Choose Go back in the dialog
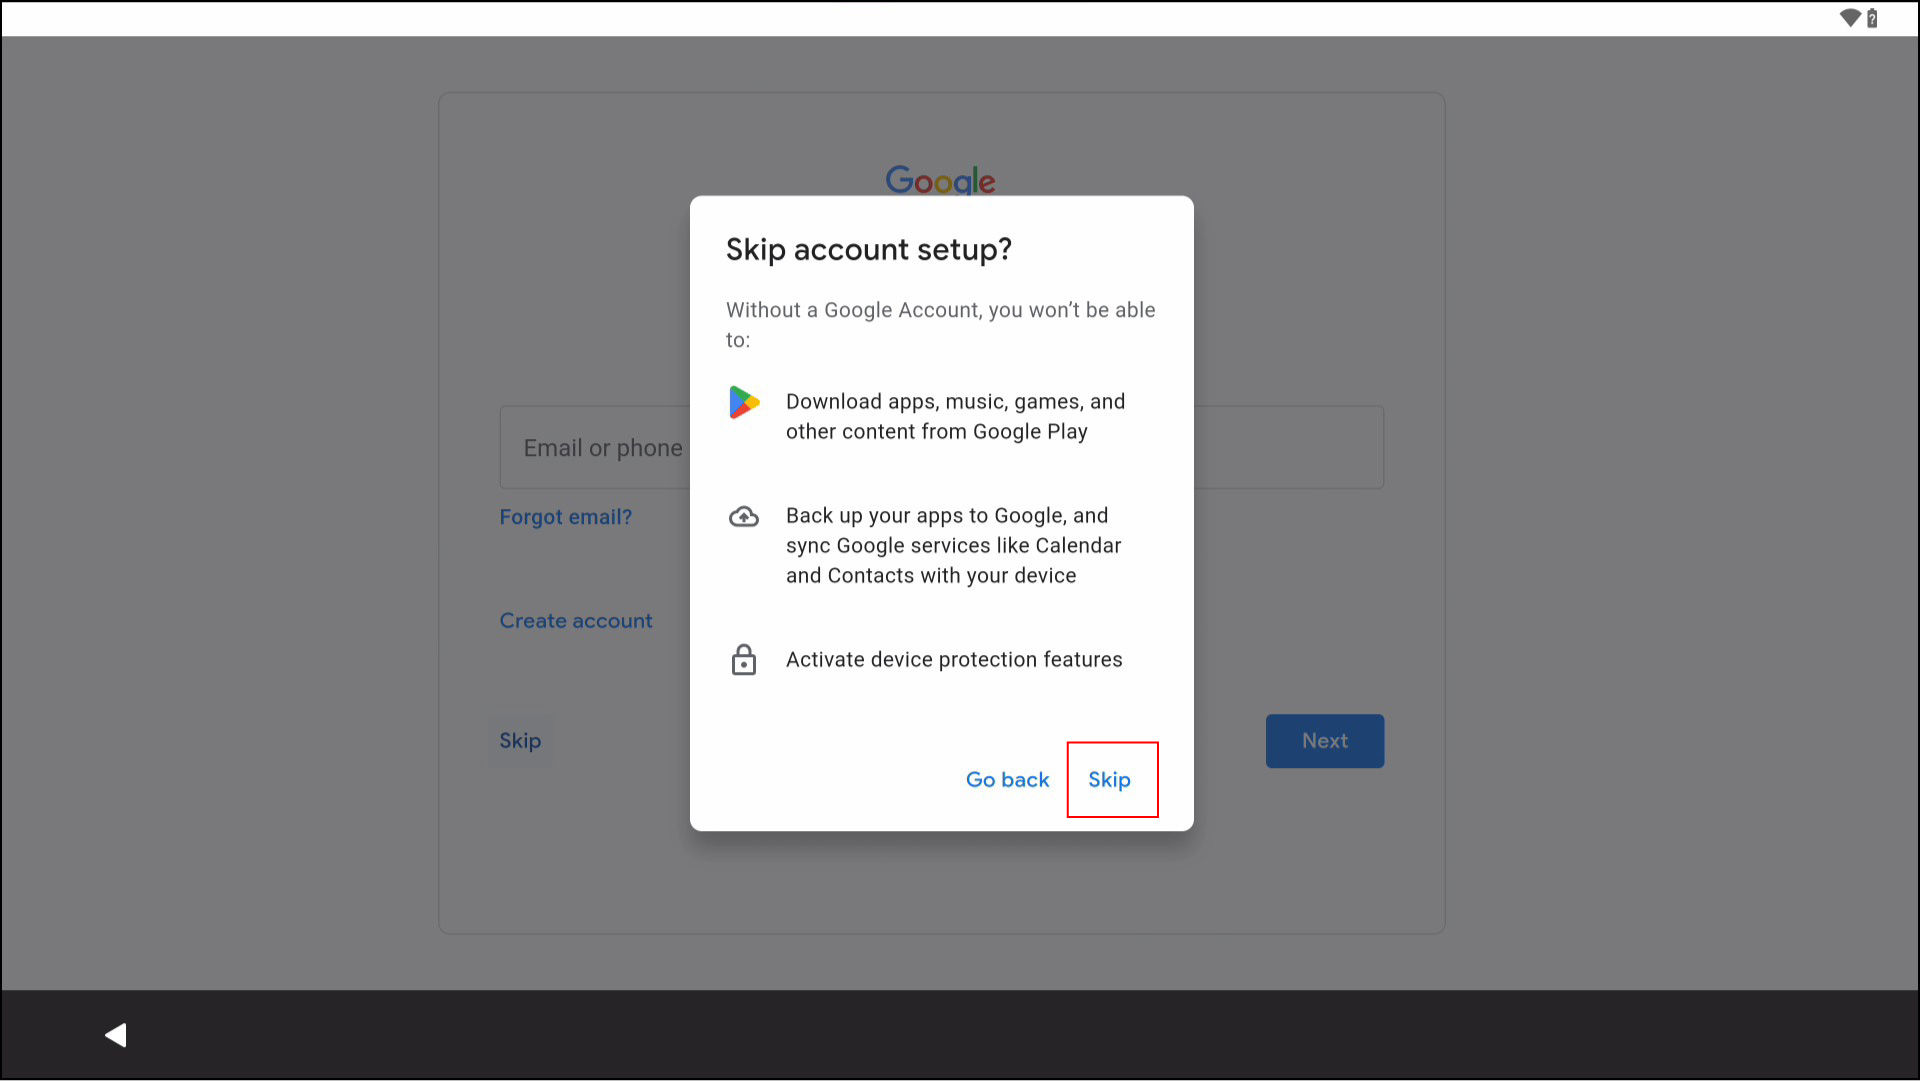The width and height of the screenshot is (1920, 1081). [1007, 780]
